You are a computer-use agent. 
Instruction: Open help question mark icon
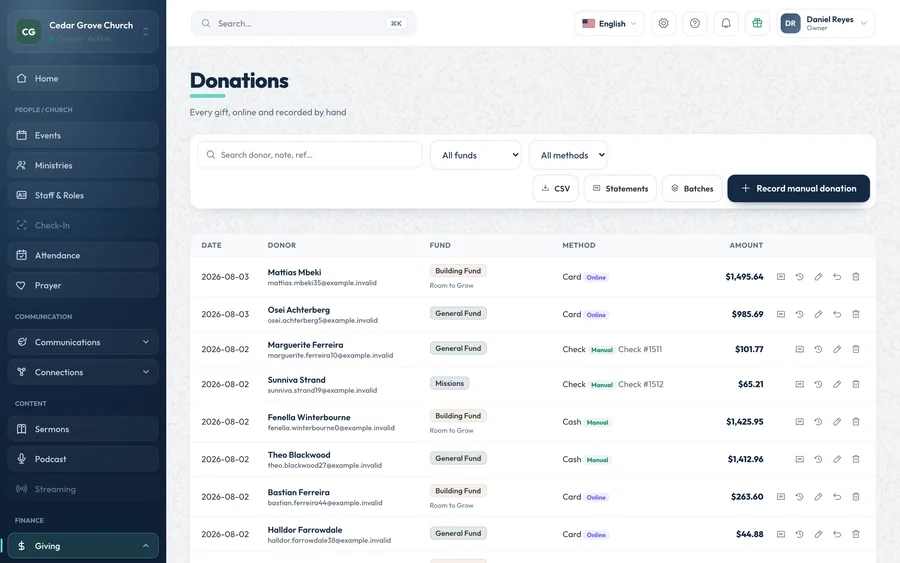pyautogui.click(x=695, y=24)
